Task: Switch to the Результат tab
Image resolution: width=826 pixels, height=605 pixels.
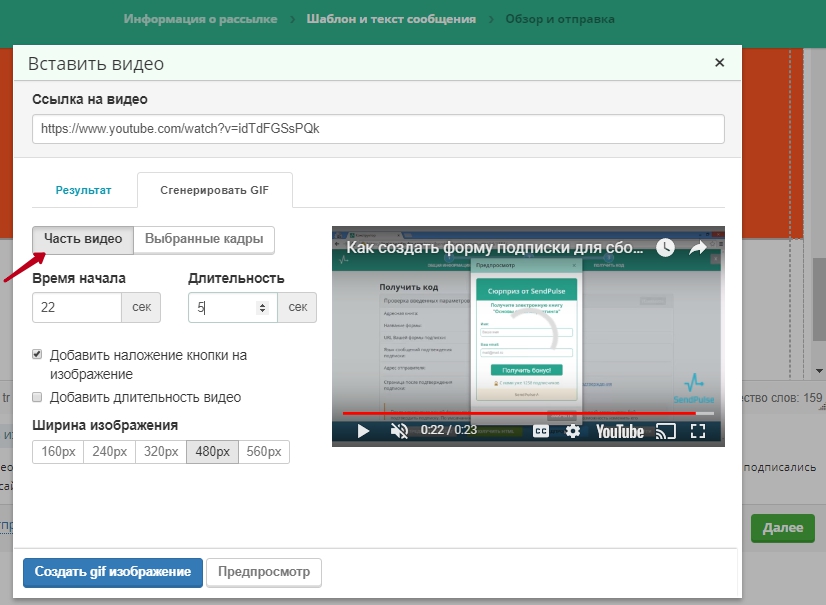Action: click(x=83, y=190)
